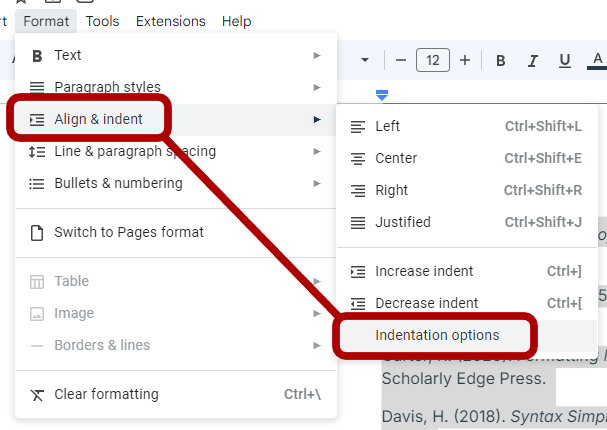The width and height of the screenshot is (607, 430).
Task: Align text Right
Action: coord(467,190)
